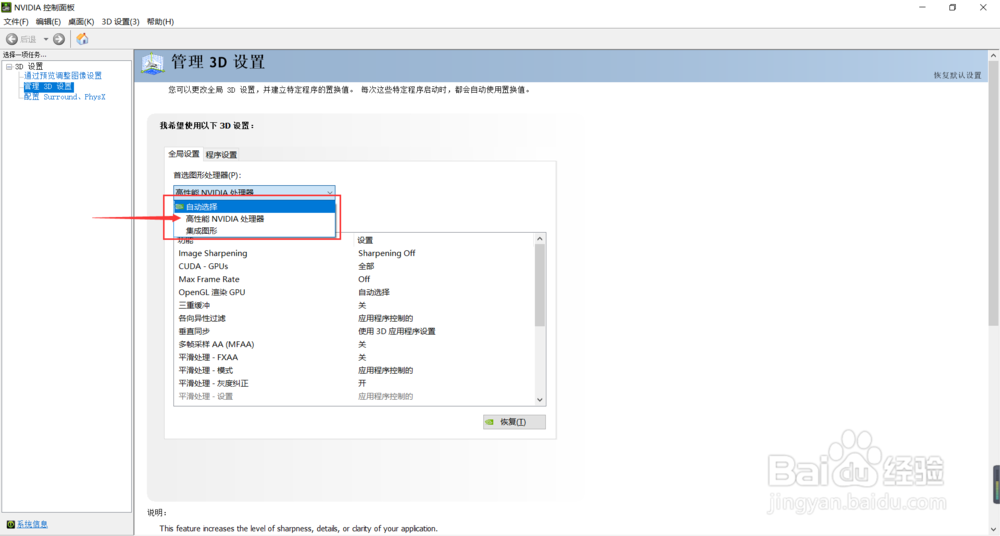Click the Forward arrow icon in toolbar
Image resolution: width=1000 pixels, height=536 pixels.
click(59, 39)
